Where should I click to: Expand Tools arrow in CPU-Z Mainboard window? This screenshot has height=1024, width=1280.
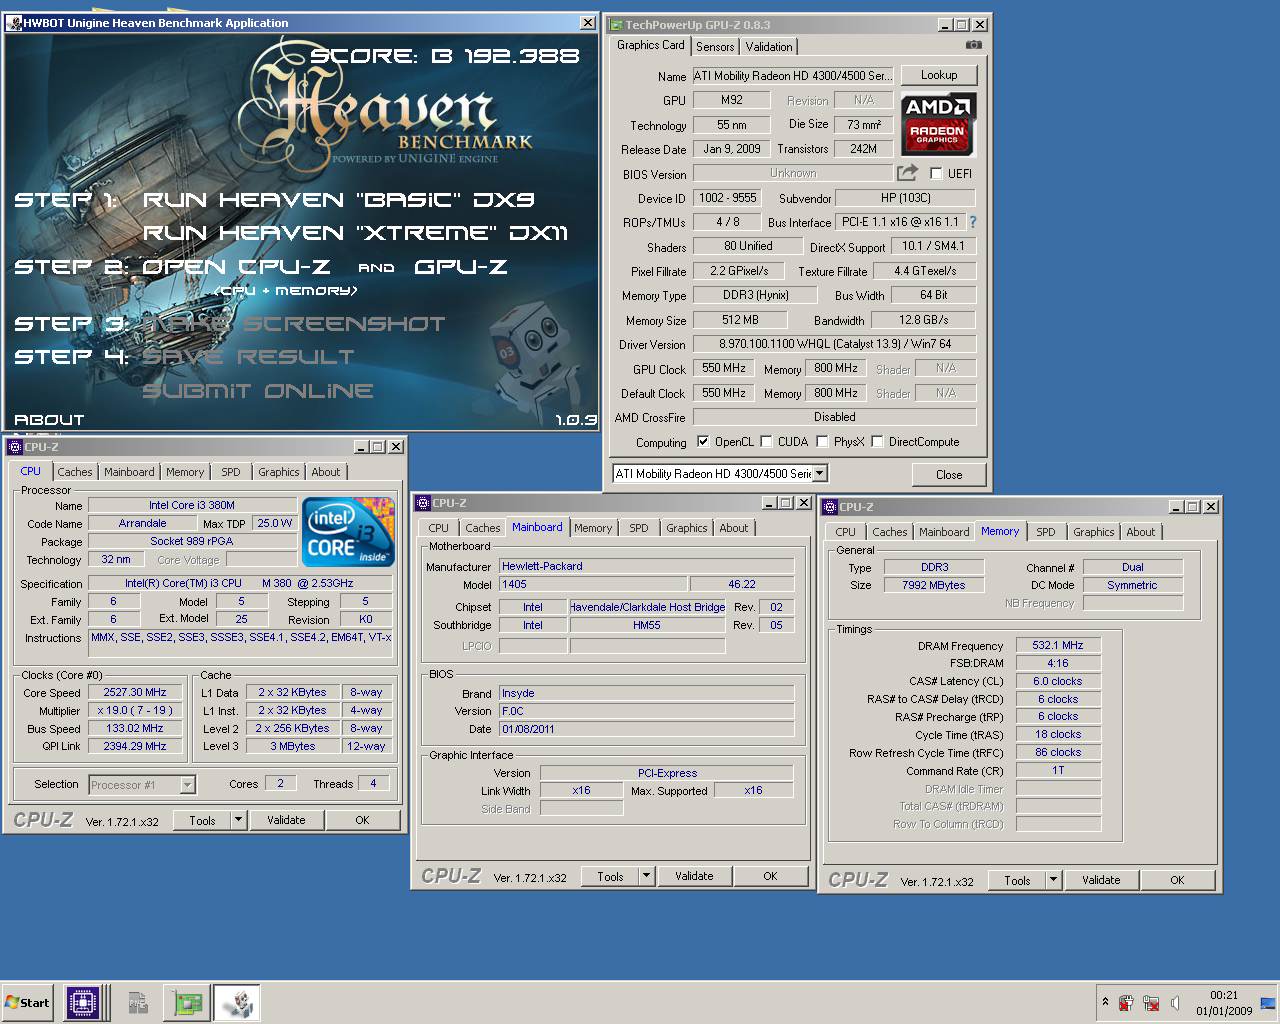(646, 876)
